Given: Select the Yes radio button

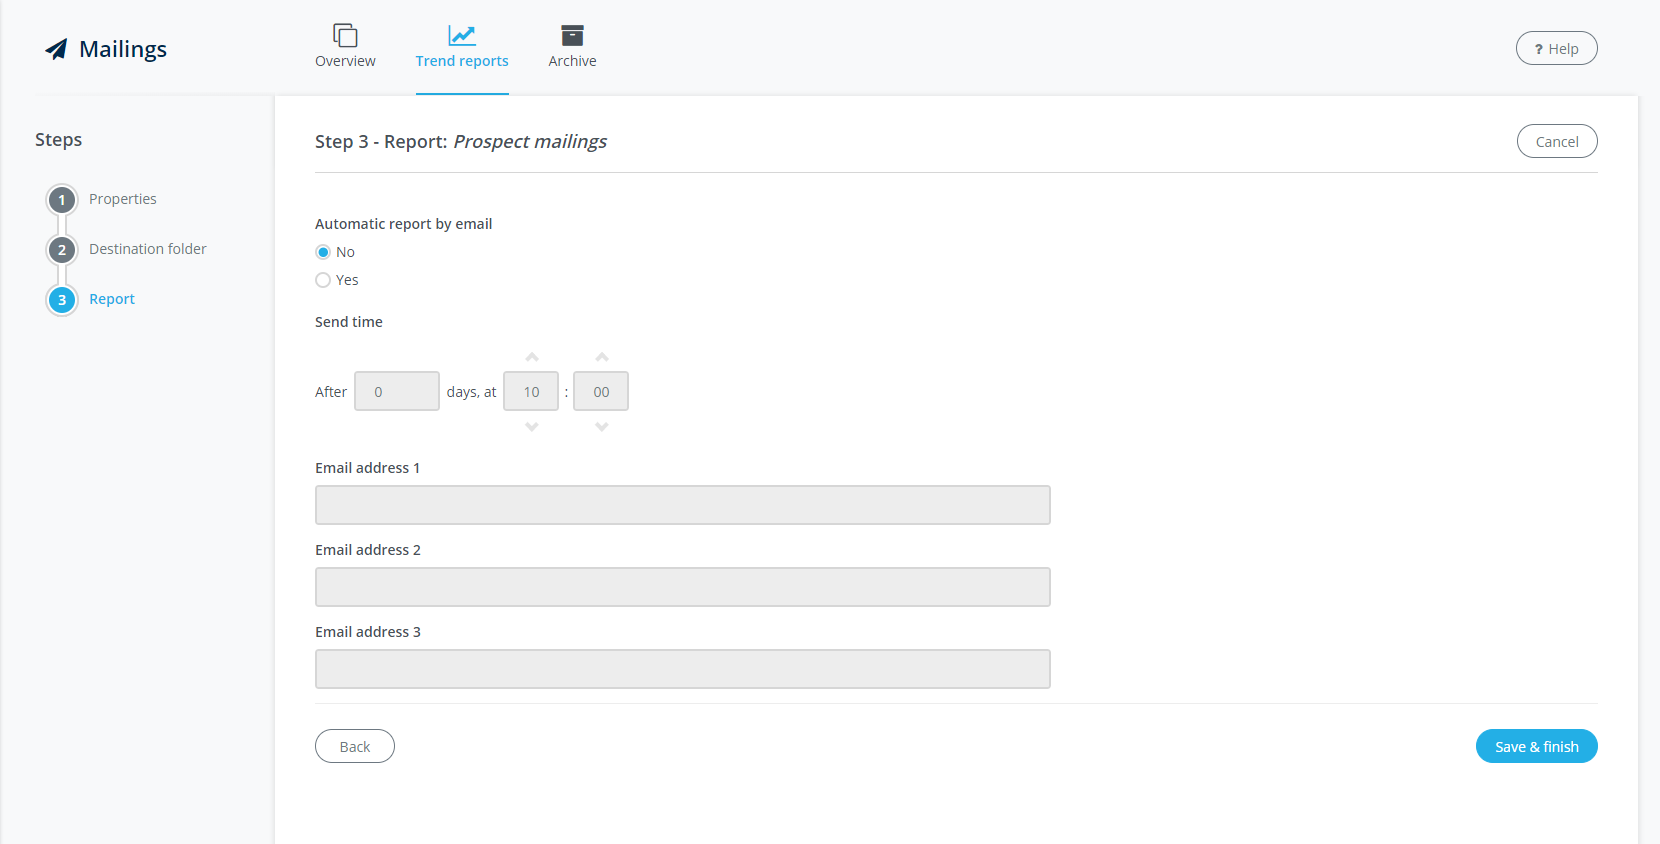Looking at the screenshot, I should point(323,280).
